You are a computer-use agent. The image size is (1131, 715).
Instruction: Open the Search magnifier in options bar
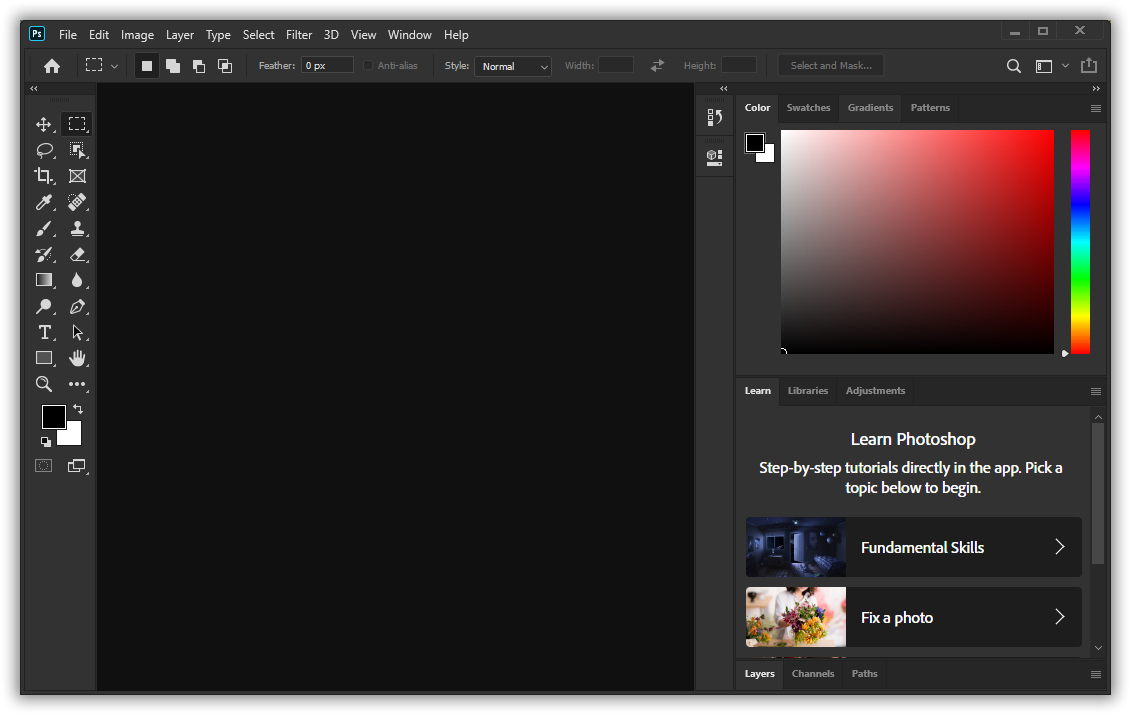coord(1013,66)
